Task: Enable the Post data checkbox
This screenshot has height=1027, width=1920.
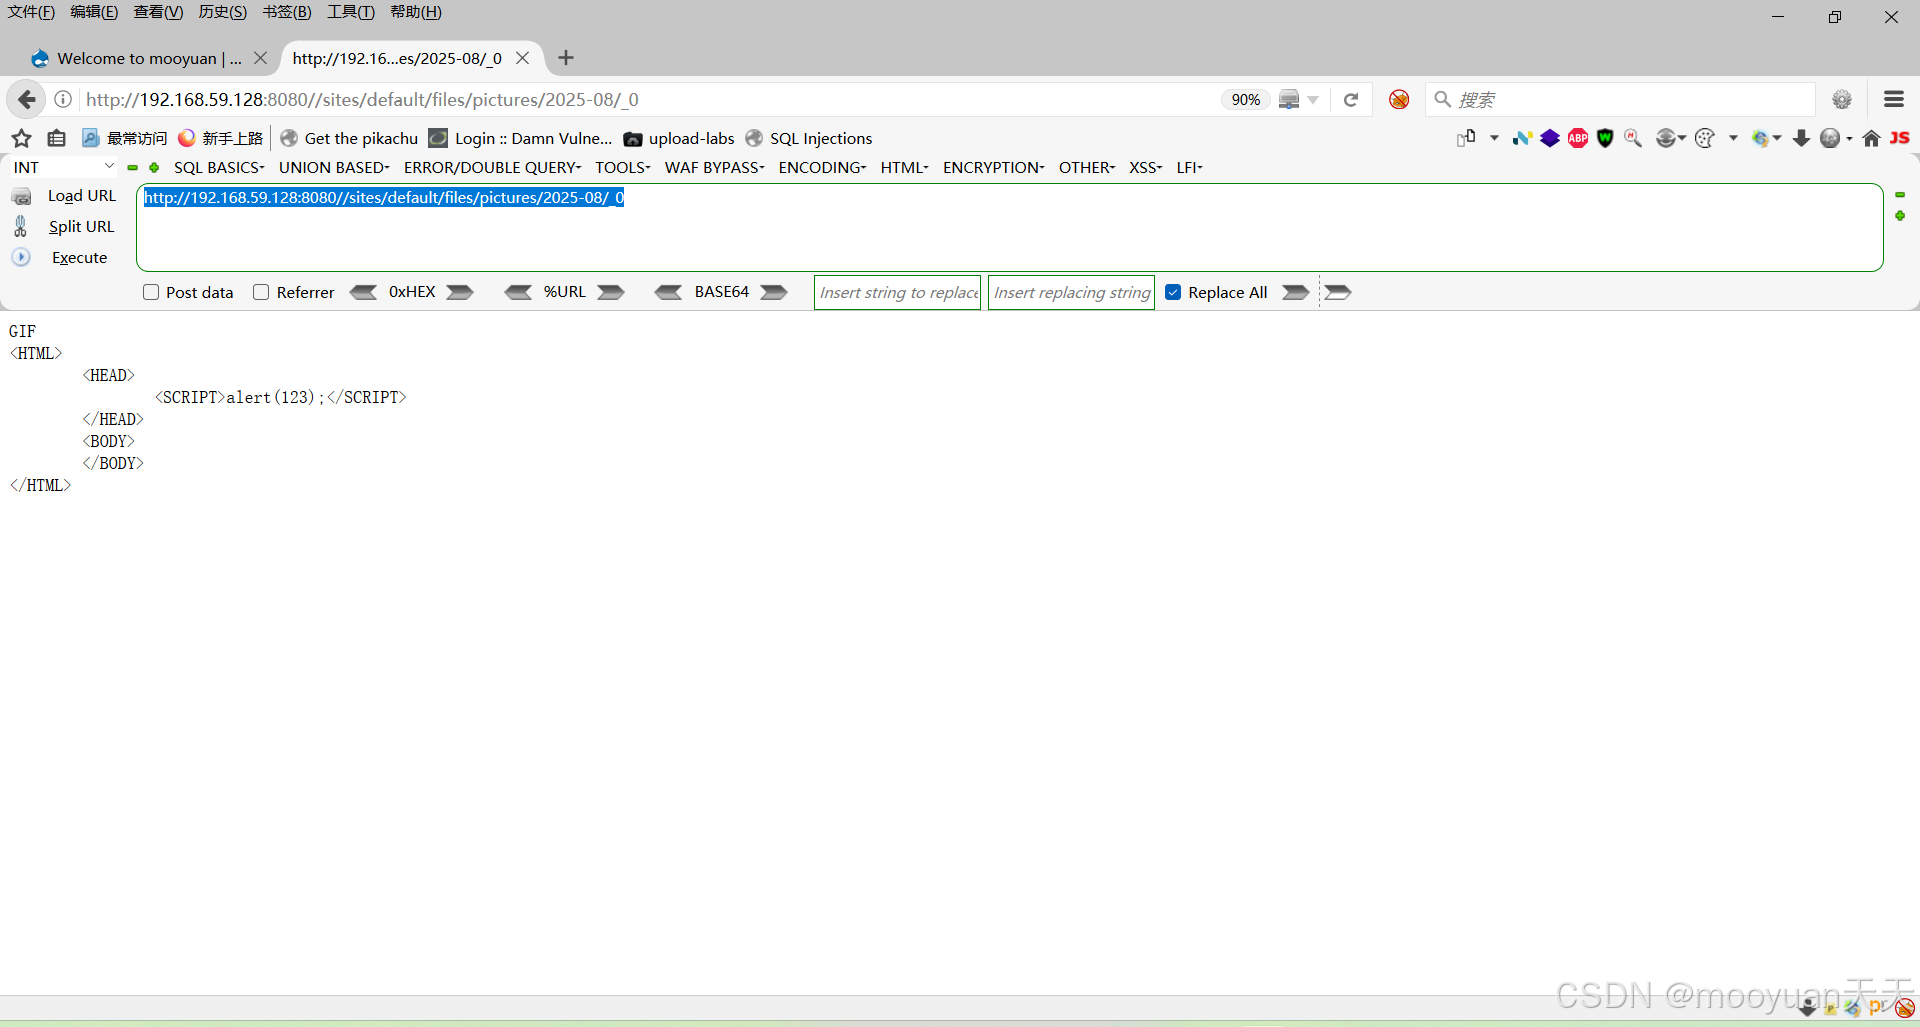Action: [x=151, y=292]
